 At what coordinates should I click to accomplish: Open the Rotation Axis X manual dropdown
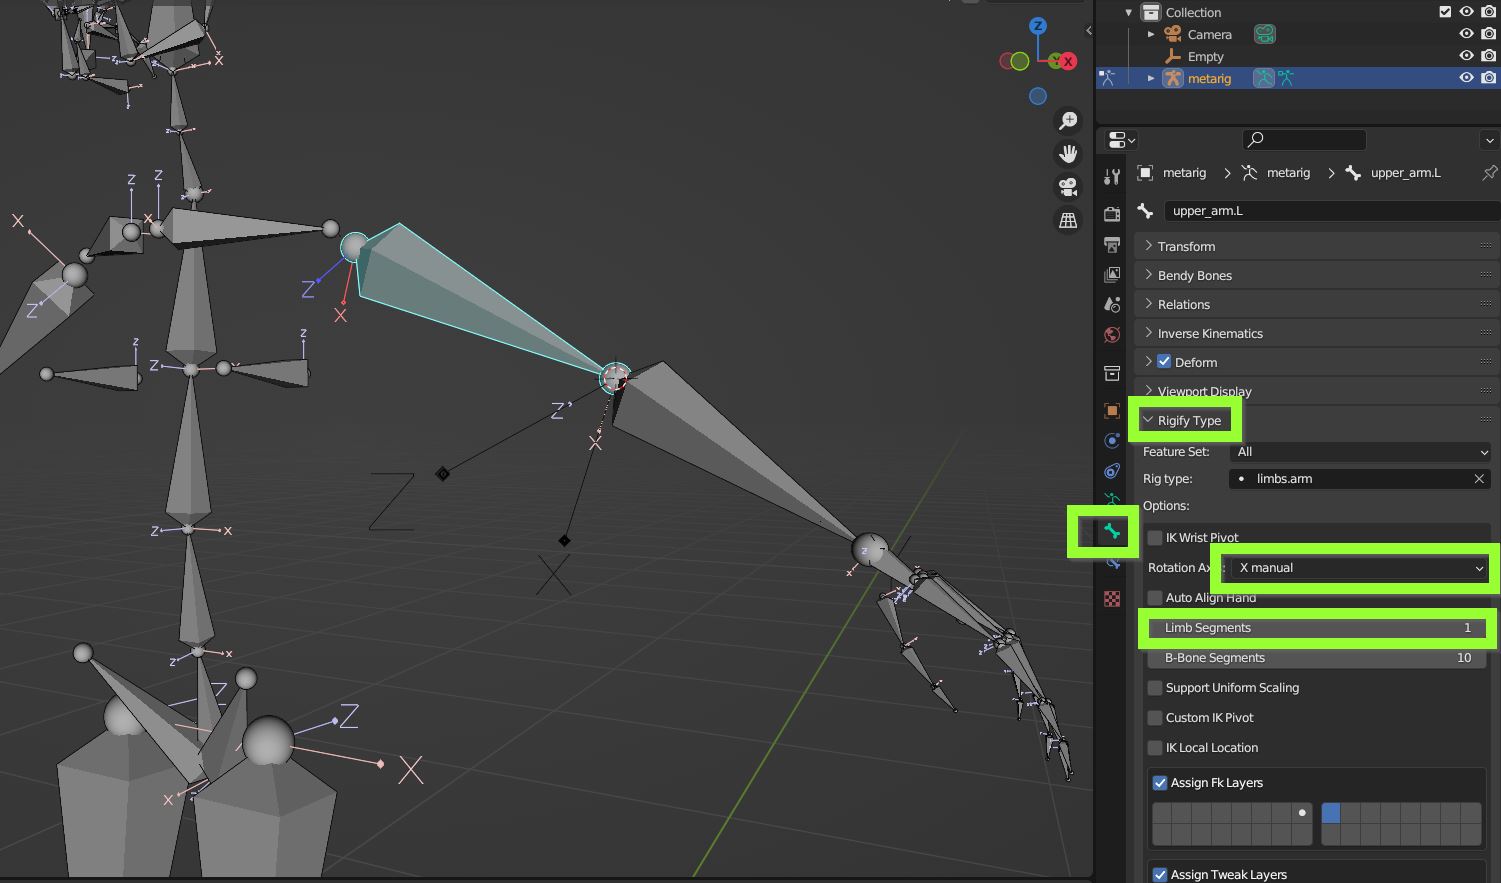tap(1361, 568)
